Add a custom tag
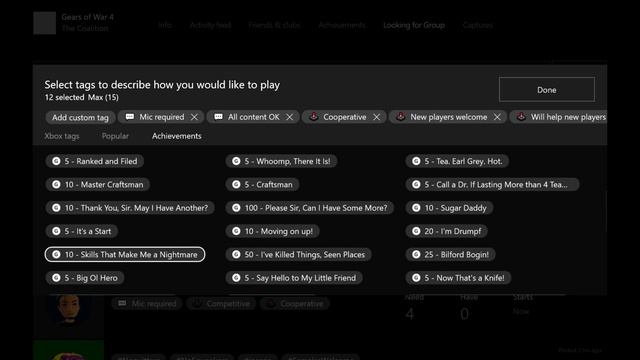 pos(80,118)
